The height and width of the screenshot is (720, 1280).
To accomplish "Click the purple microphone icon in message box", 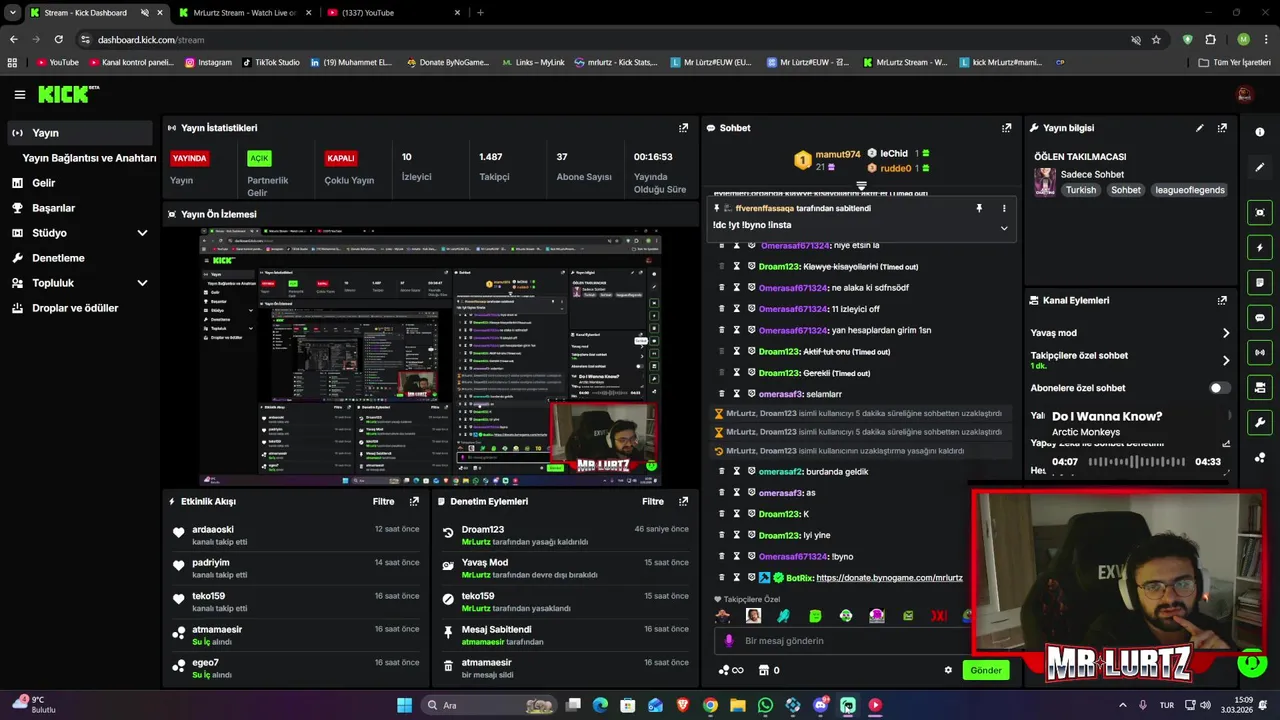I will tap(729, 641).
